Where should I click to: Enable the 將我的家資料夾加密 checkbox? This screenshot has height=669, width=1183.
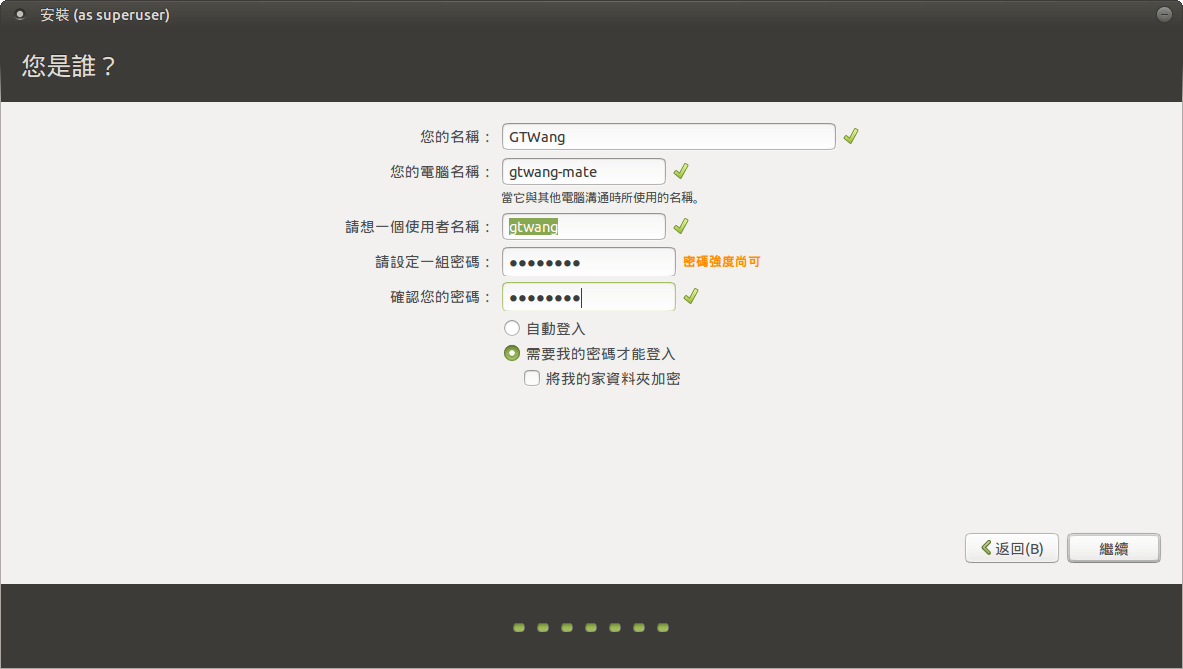[x=532, y=378]
